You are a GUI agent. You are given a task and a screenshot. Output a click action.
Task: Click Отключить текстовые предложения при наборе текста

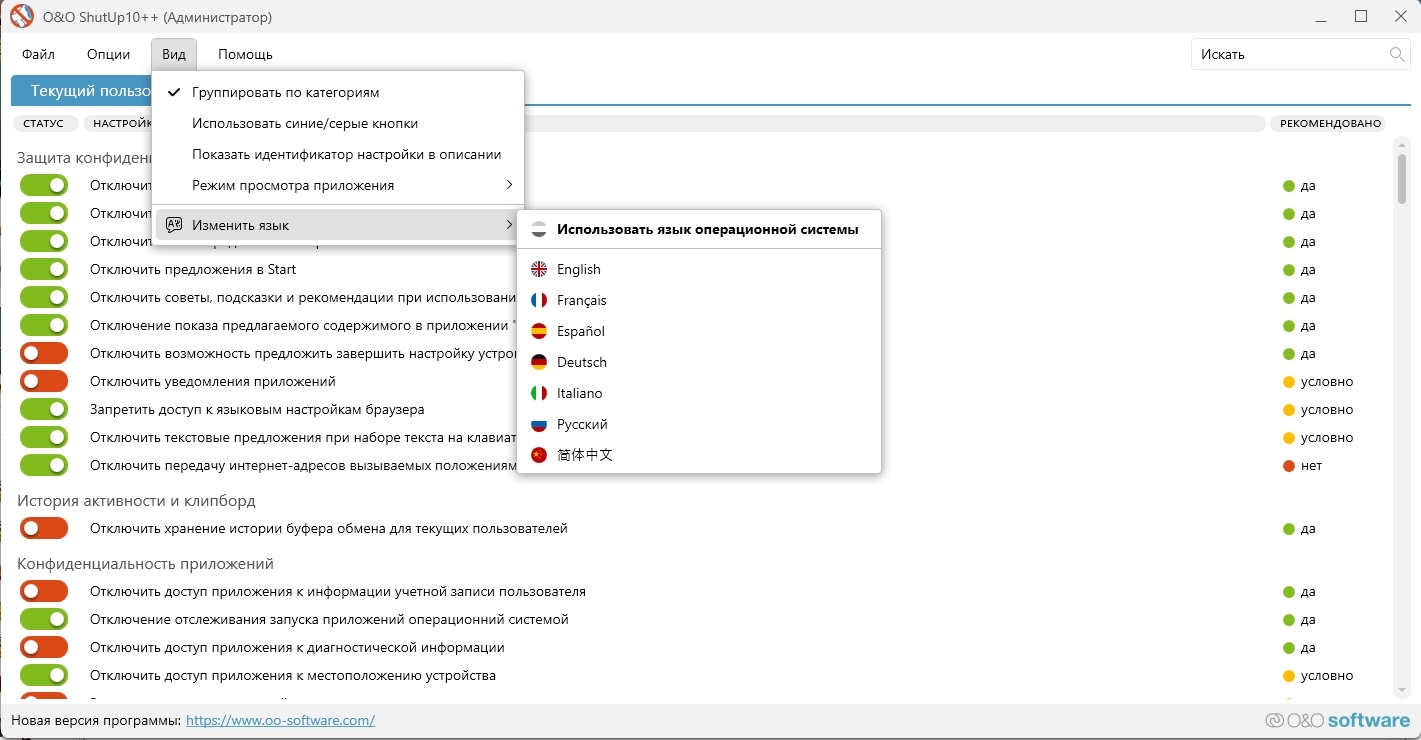coord(303,437)
